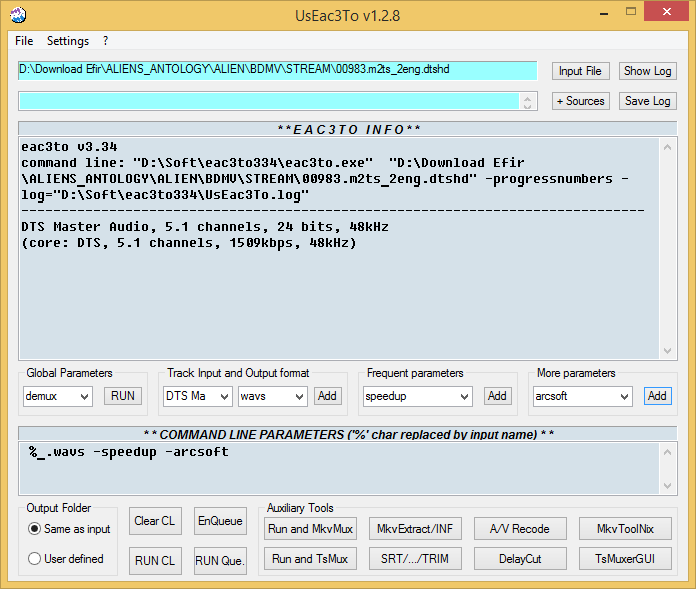
Task: Click the sources field up spinner arrow
Action: [527, 98]
